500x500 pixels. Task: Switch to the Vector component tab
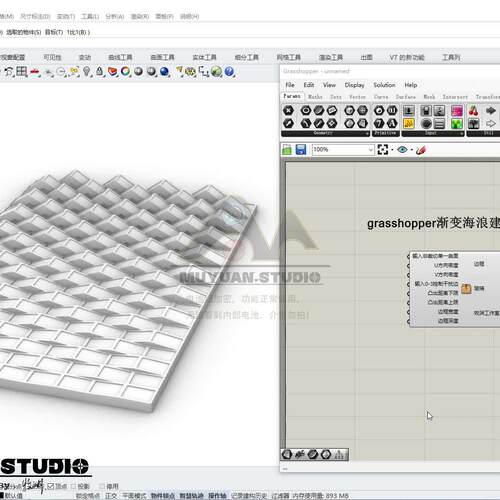[357, 97]
